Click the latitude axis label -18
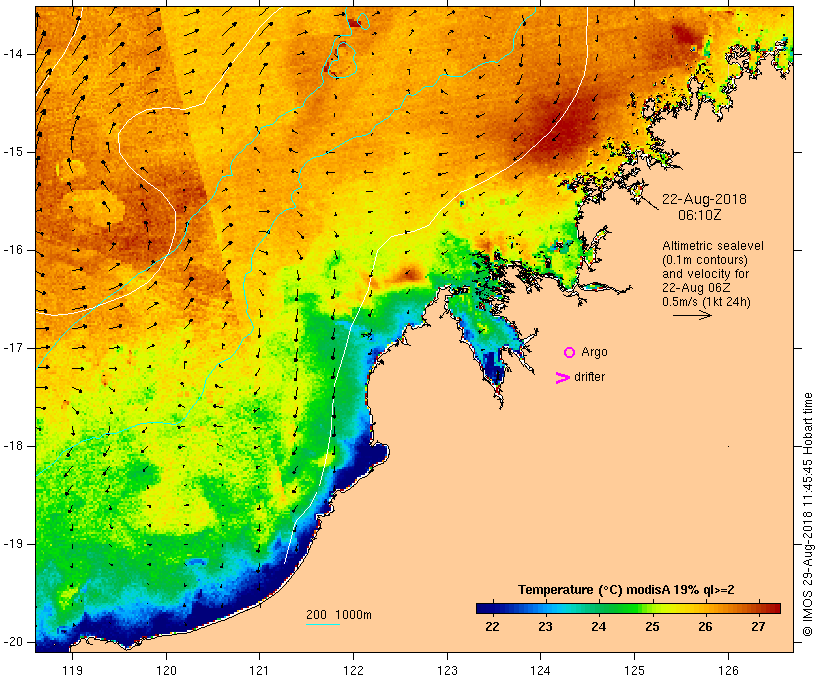This screenshot has height=680, width=820. coord(12,446)
